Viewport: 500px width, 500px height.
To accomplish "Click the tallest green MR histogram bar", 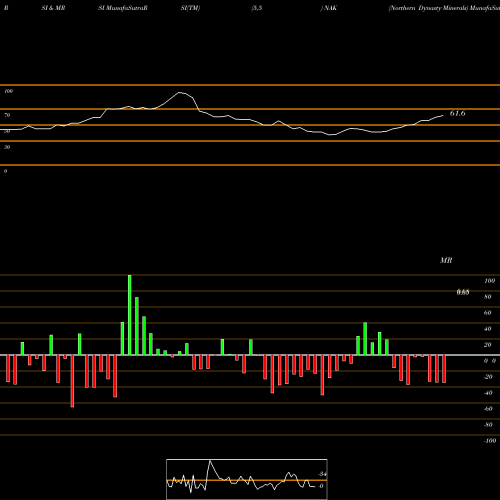I will (x=130, y=315).
